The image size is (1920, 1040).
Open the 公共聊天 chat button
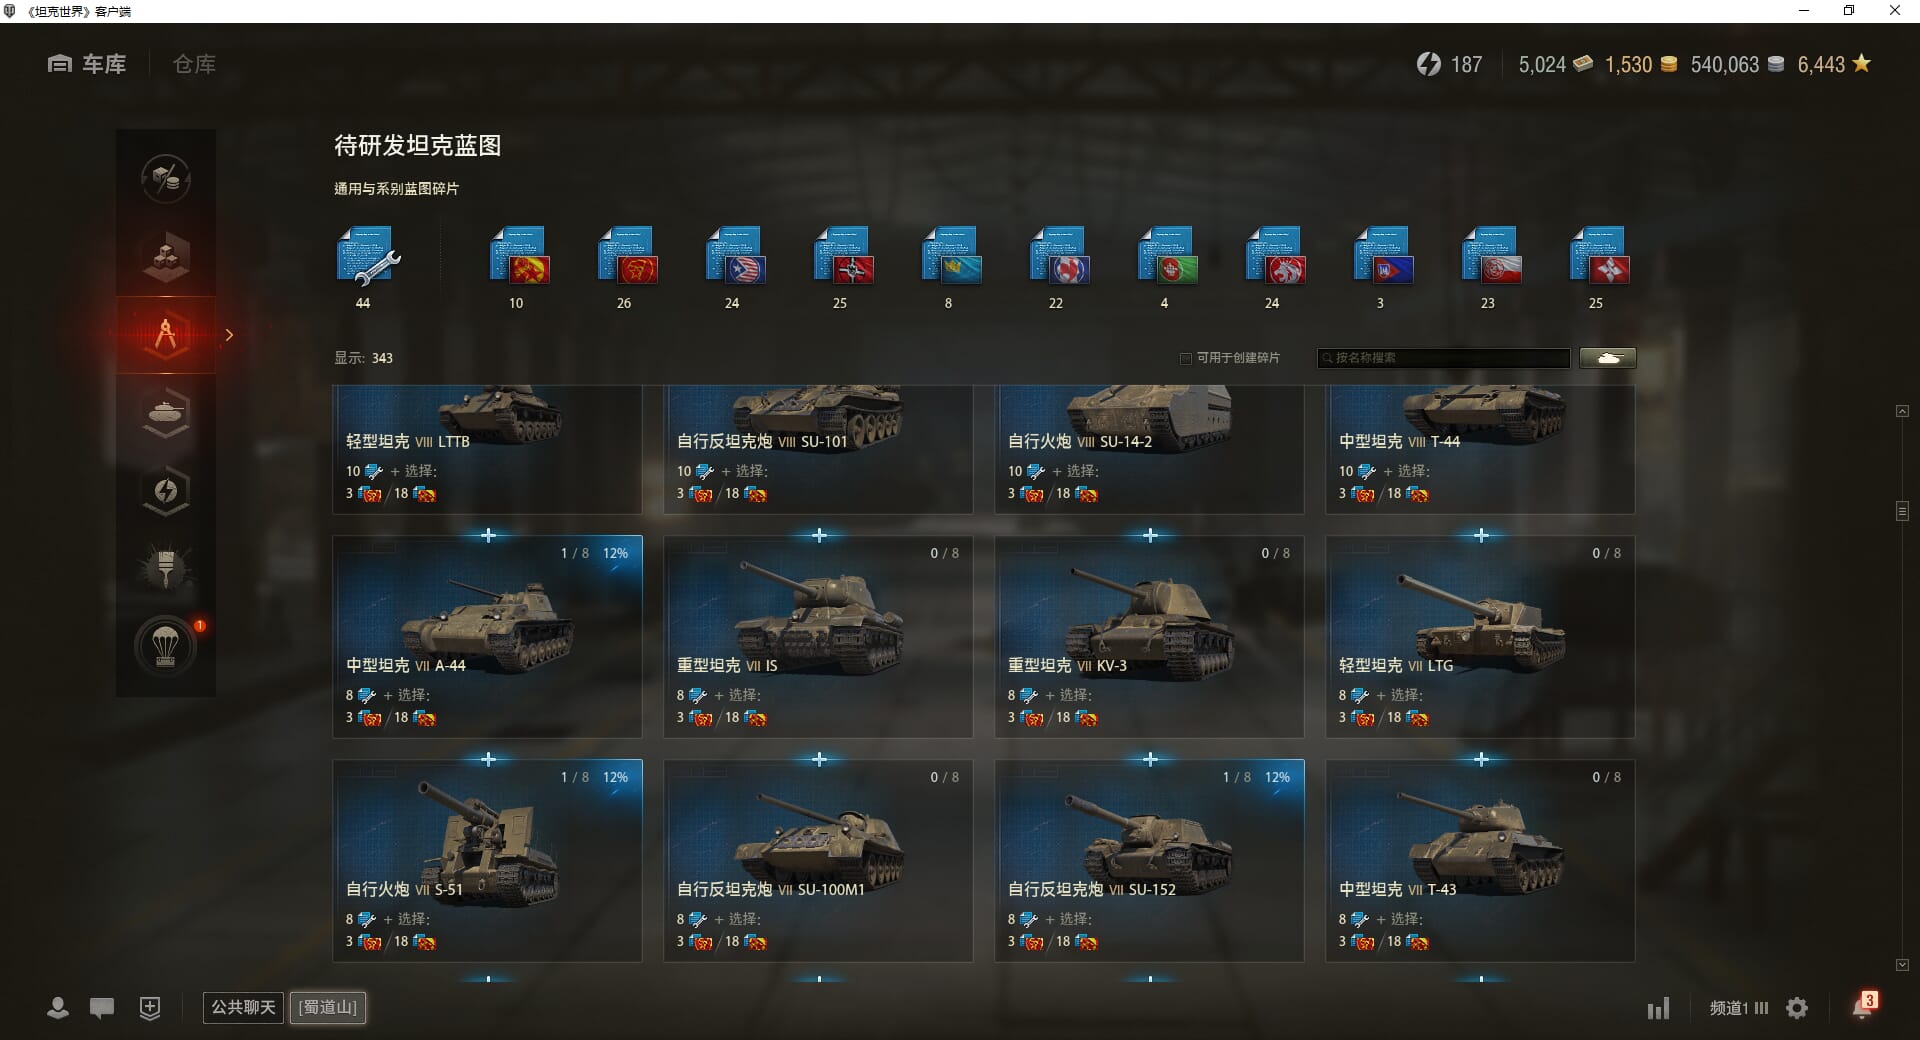click(x=243, y=1007)
